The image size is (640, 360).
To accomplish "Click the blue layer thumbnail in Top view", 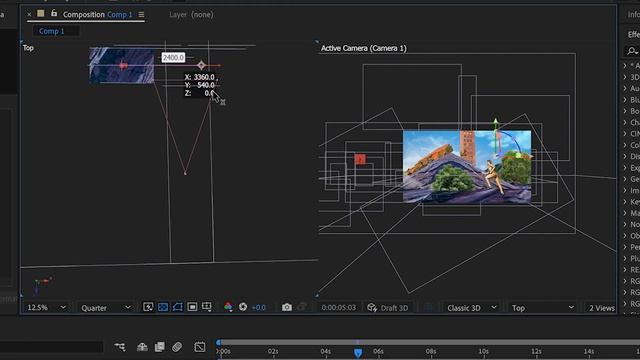I will (122, 65).
